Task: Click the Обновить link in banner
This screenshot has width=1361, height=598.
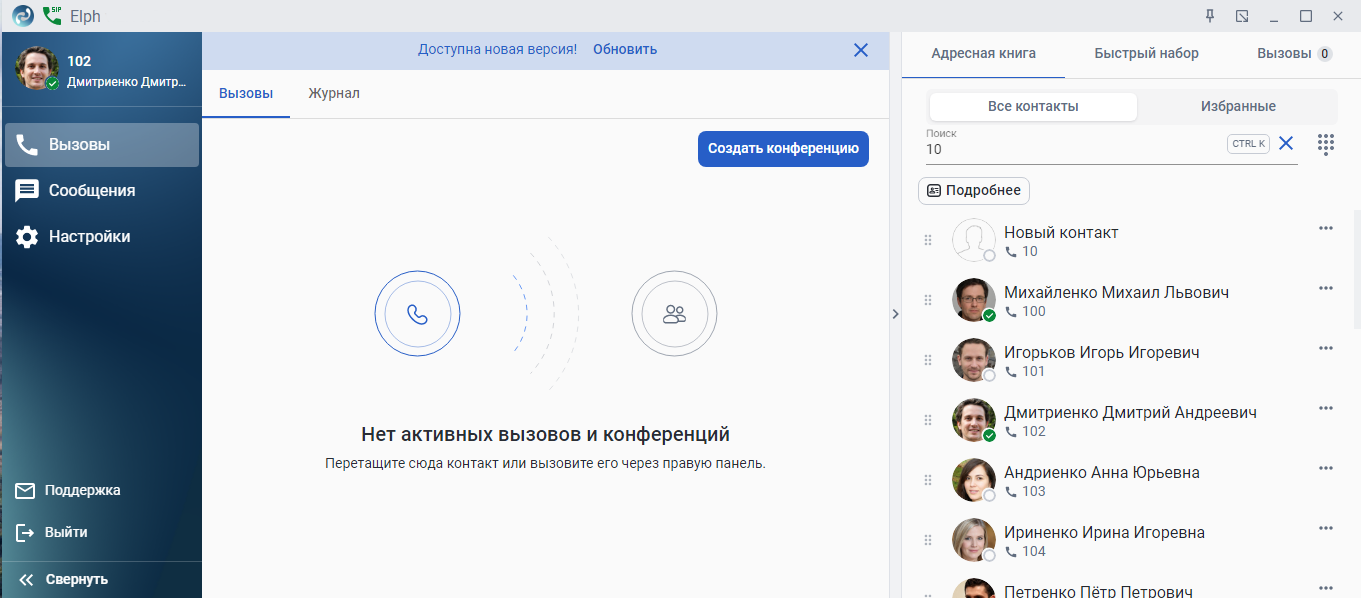Action: [625, 50]
